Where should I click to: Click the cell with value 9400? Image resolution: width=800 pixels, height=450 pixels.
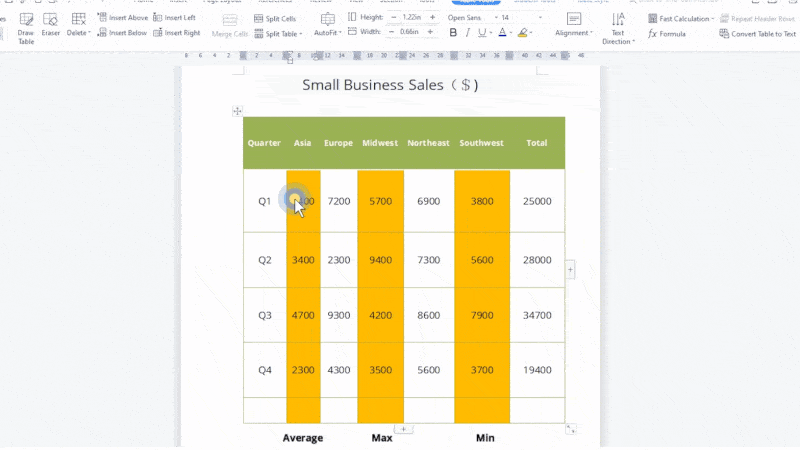tap(381, 260)
